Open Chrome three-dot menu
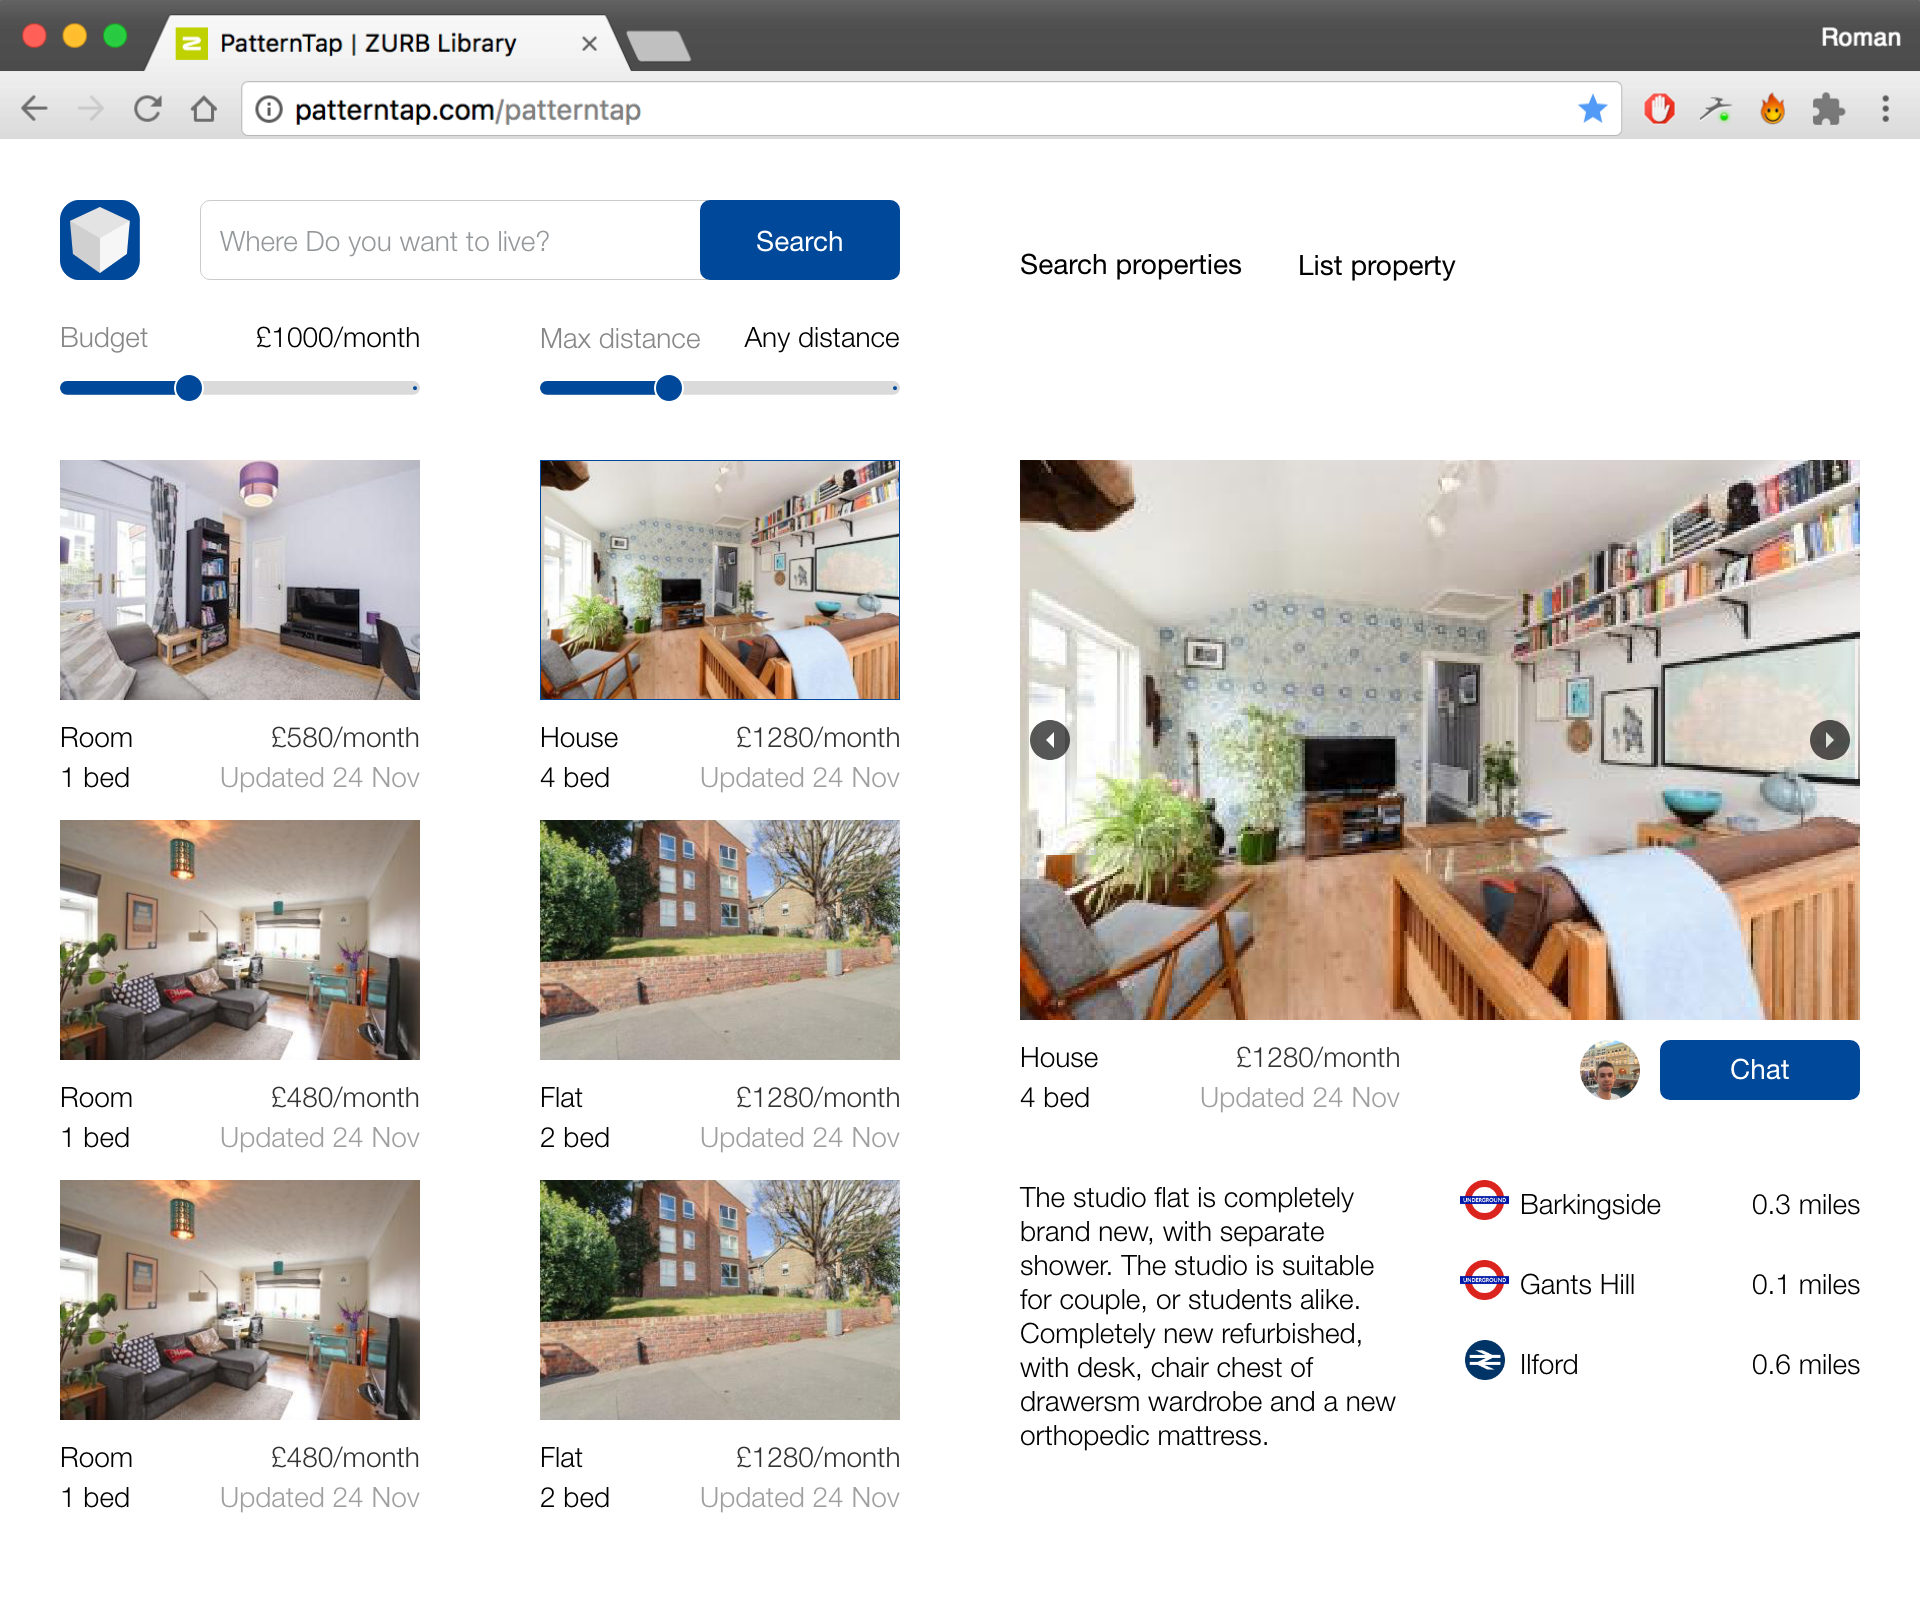 1885,109
